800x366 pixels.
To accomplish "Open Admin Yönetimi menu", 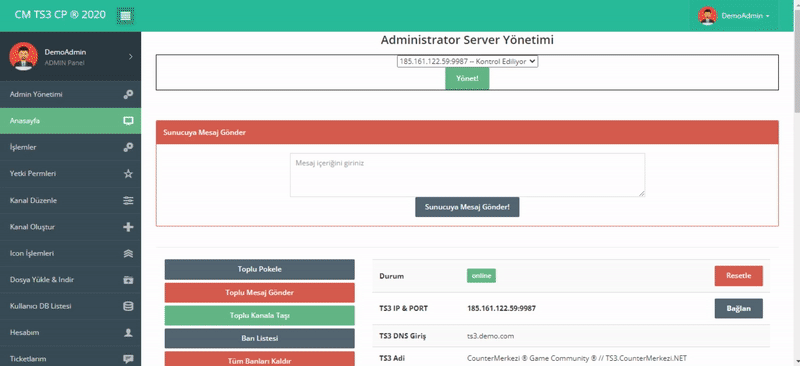I will tap(70, 94).
